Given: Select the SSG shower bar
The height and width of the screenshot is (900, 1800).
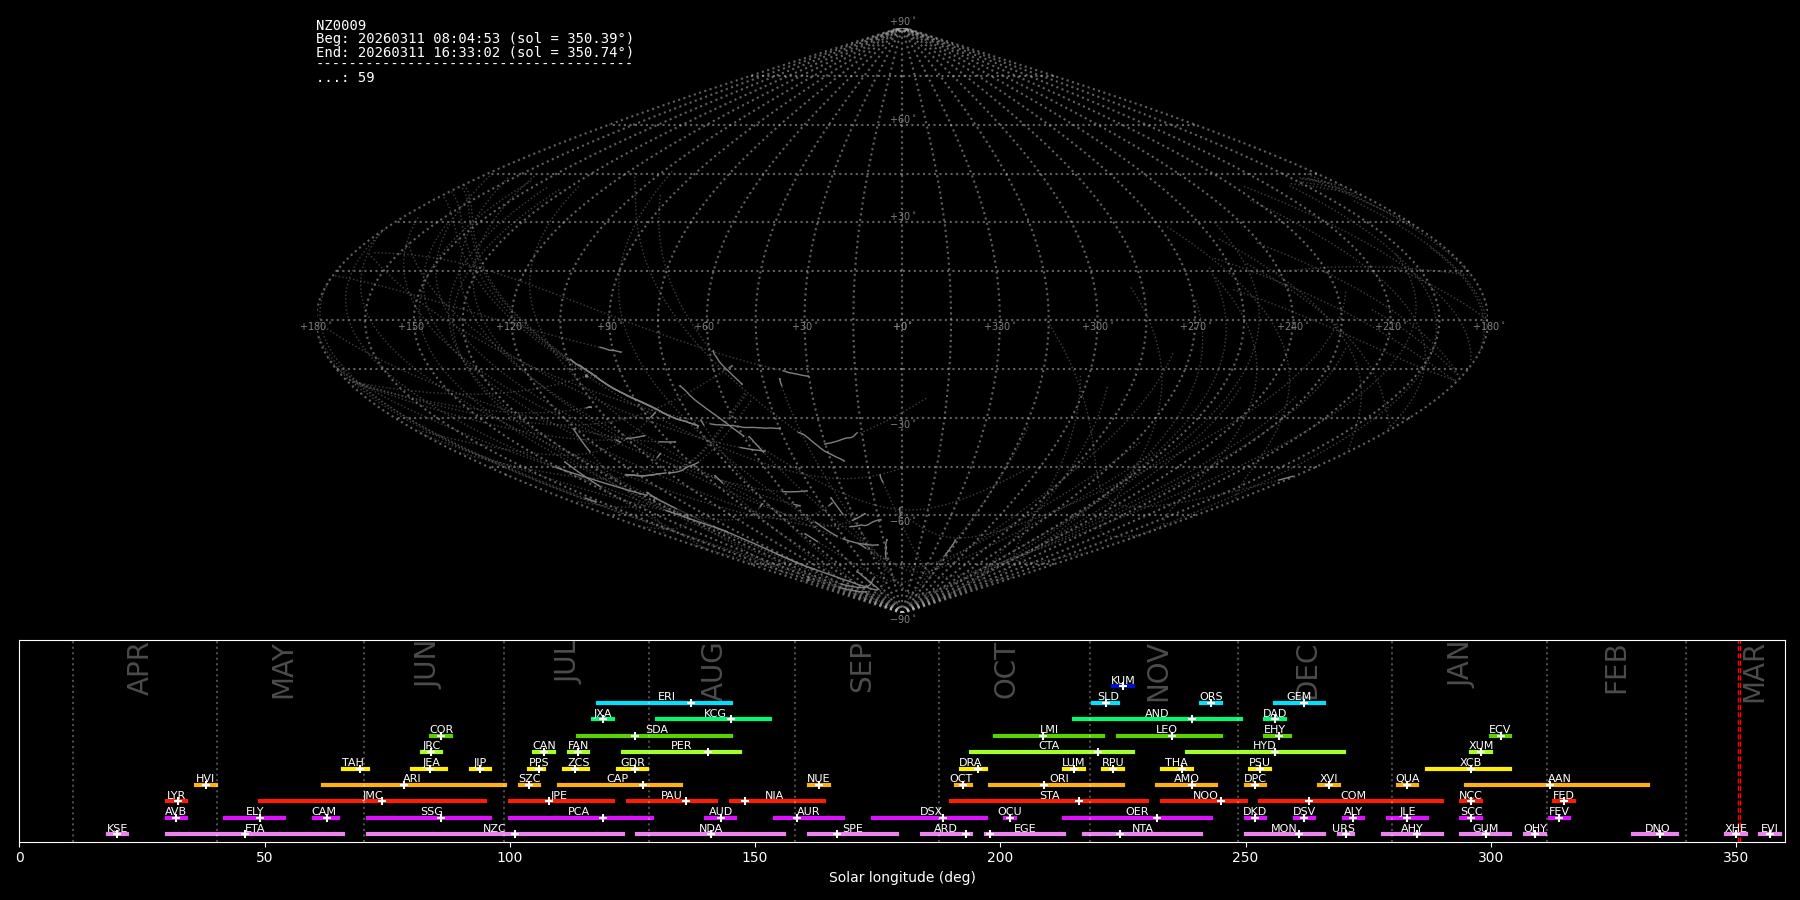Looking at the screenshot, I should (x=429, y=818).
